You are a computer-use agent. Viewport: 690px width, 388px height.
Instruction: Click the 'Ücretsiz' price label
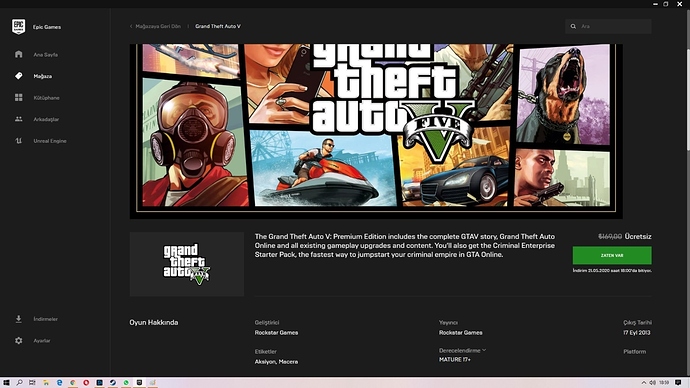(x=638, y=237)
